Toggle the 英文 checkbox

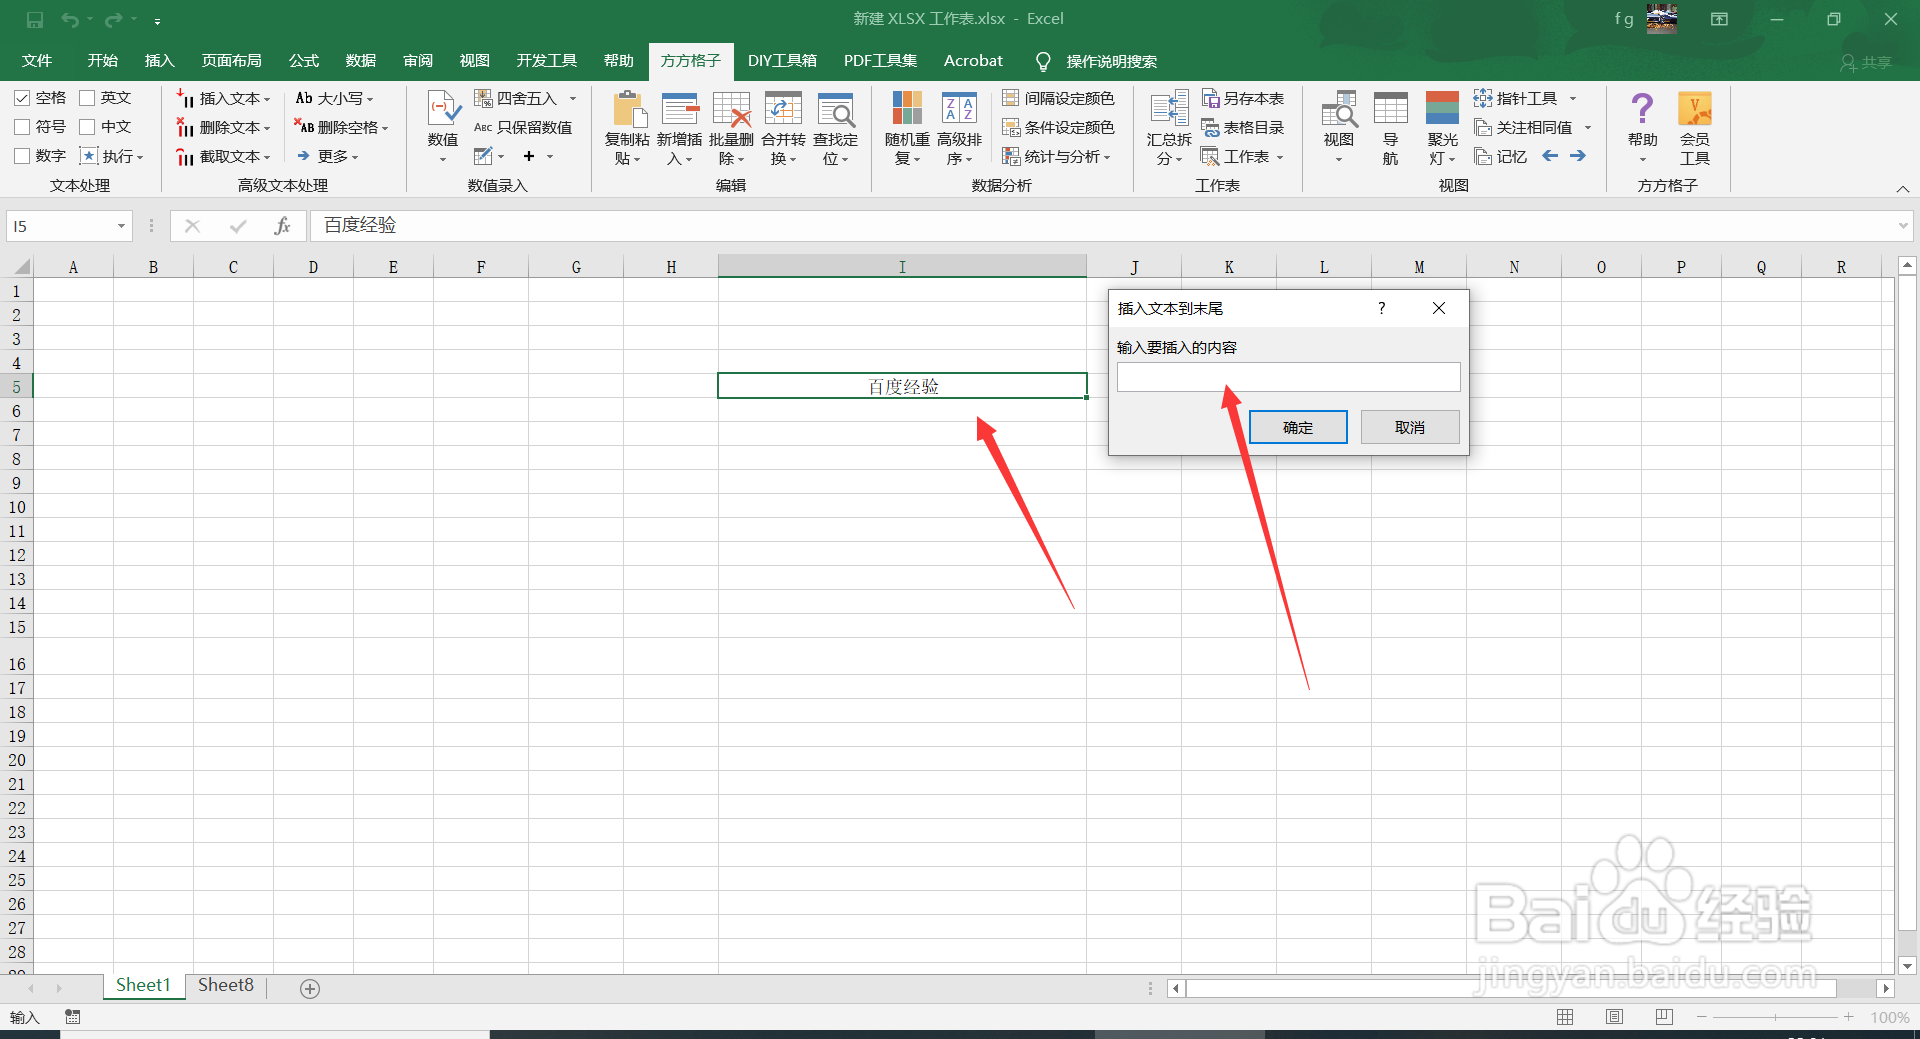coord(87,98)
